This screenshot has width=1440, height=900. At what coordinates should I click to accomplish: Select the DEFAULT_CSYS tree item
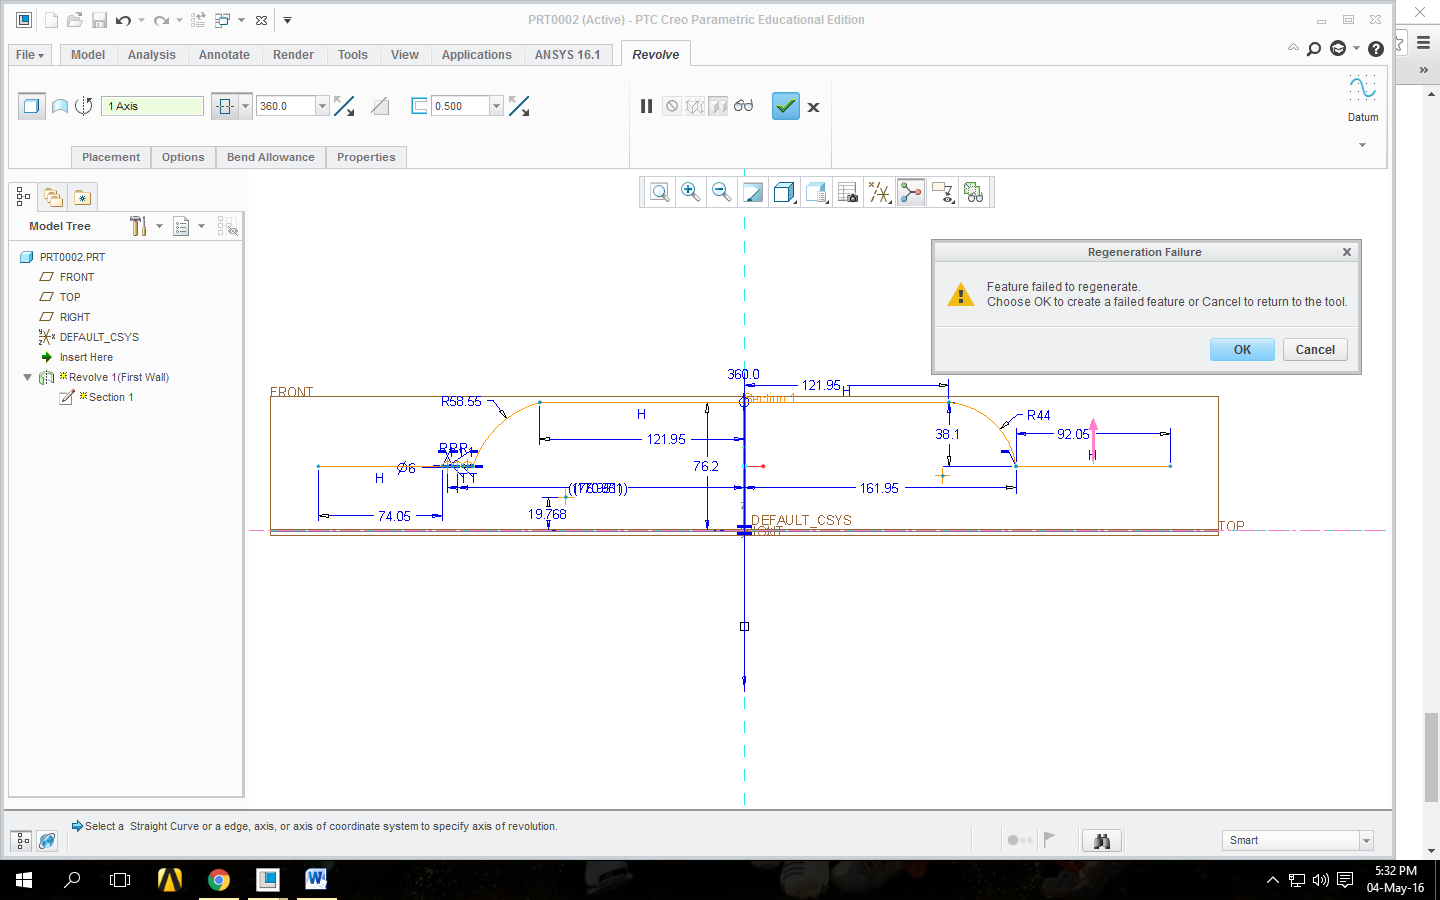[99, 337]
